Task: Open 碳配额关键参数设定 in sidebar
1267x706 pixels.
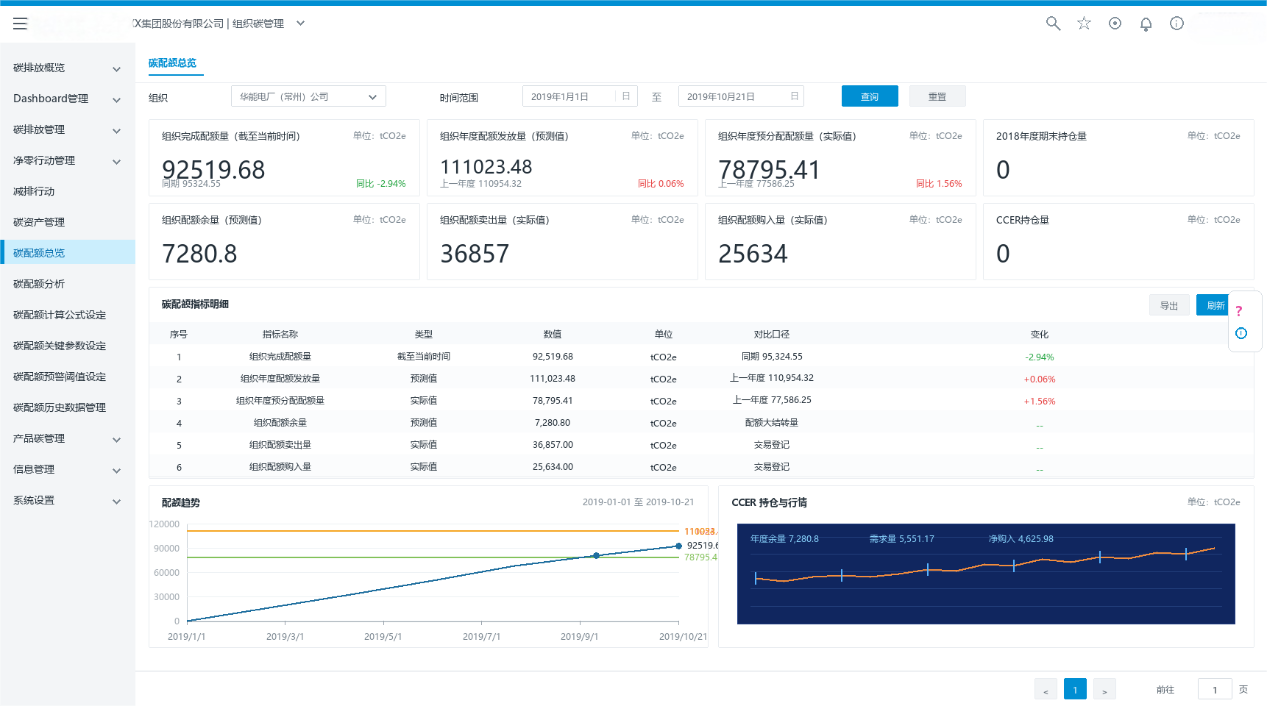Action: (67, 346)
